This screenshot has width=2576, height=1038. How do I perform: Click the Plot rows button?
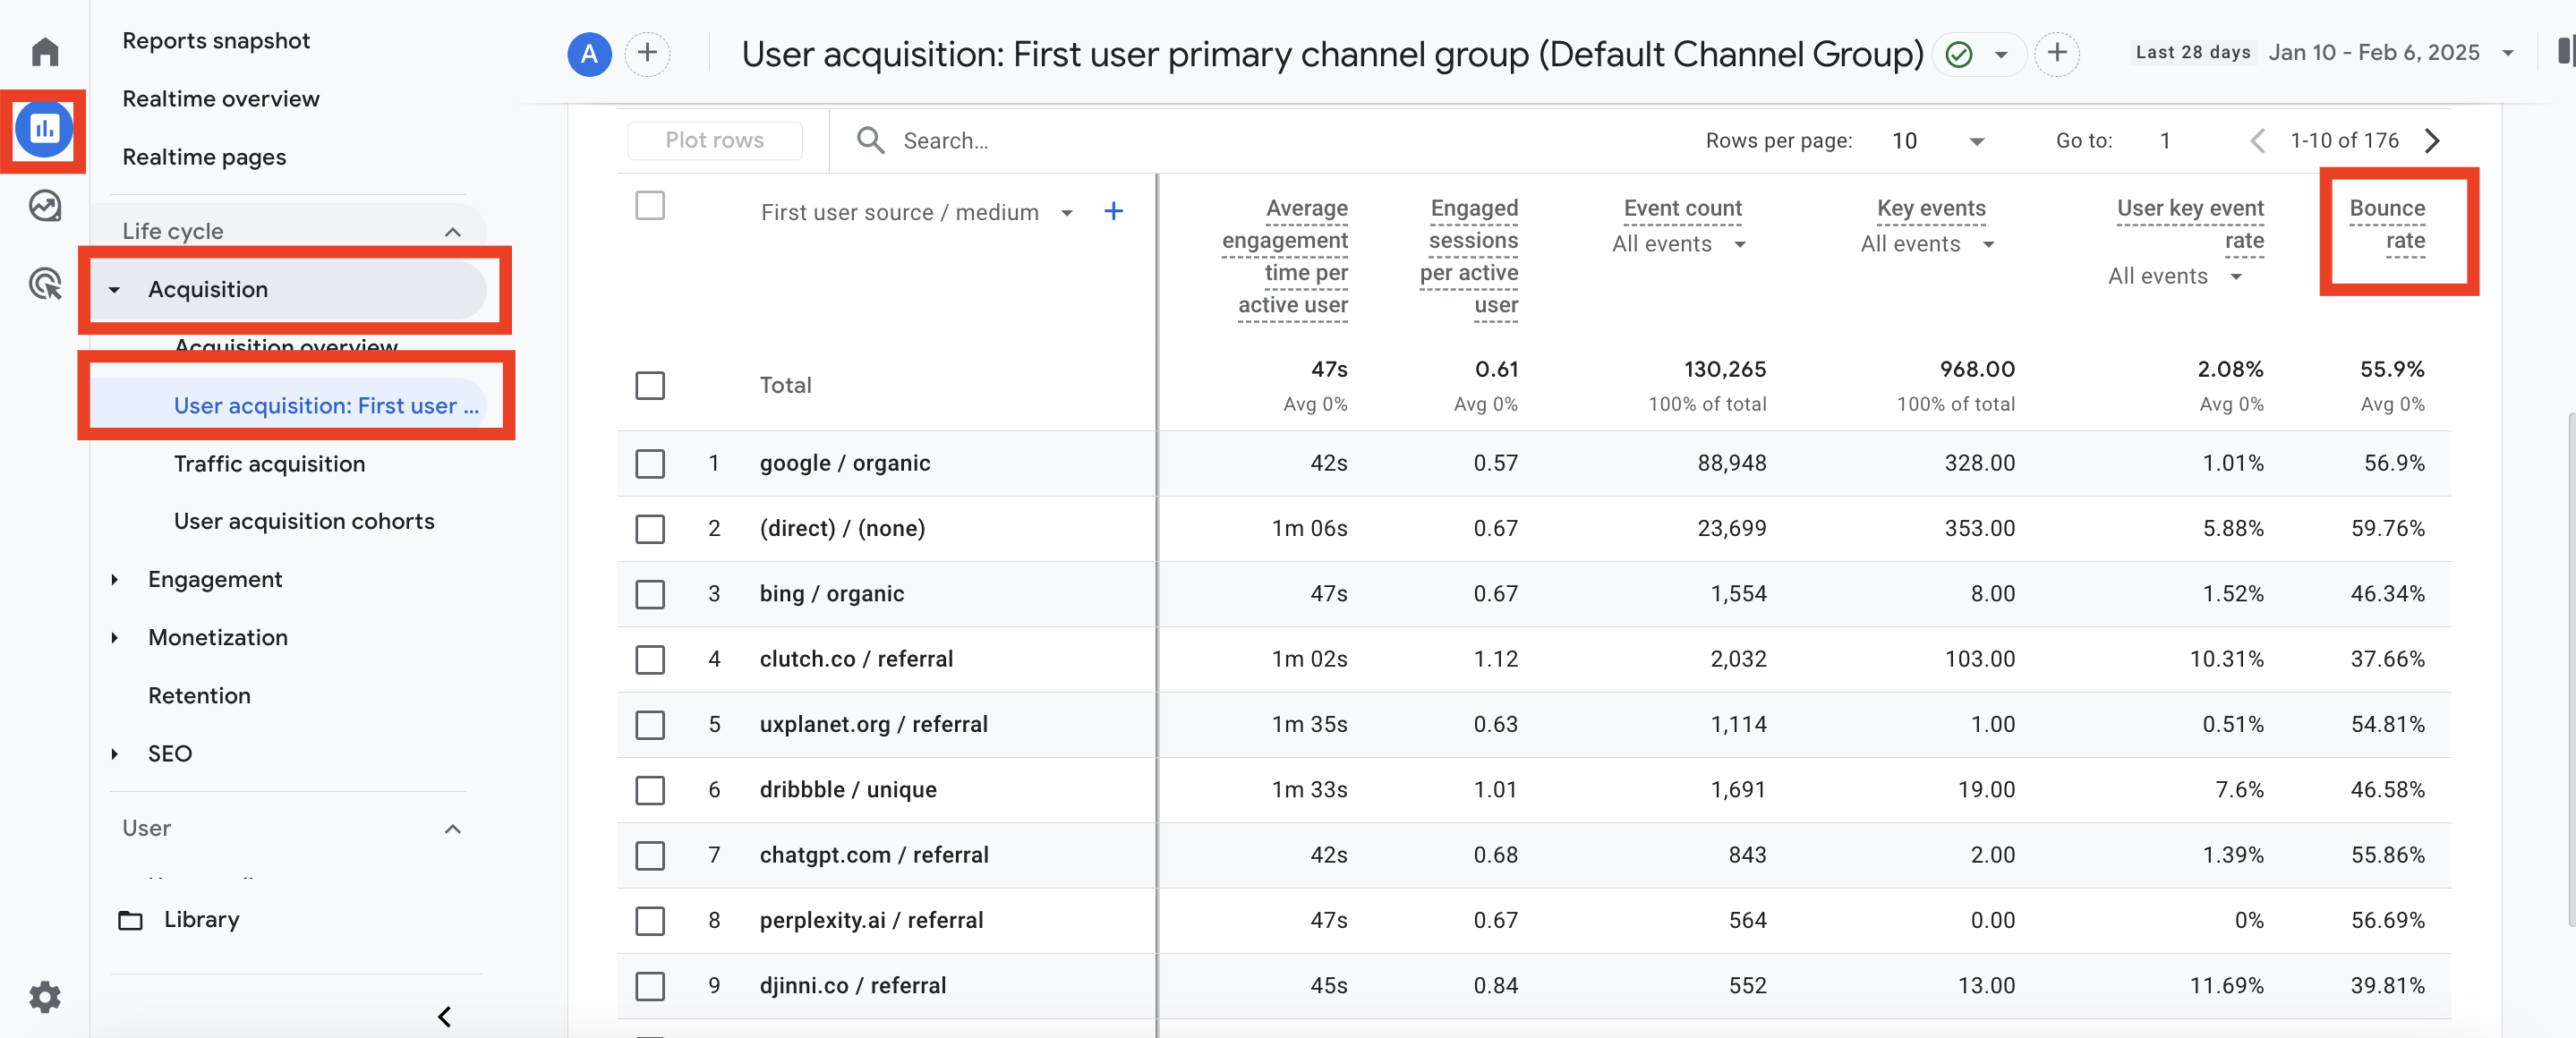click(714, 140)
